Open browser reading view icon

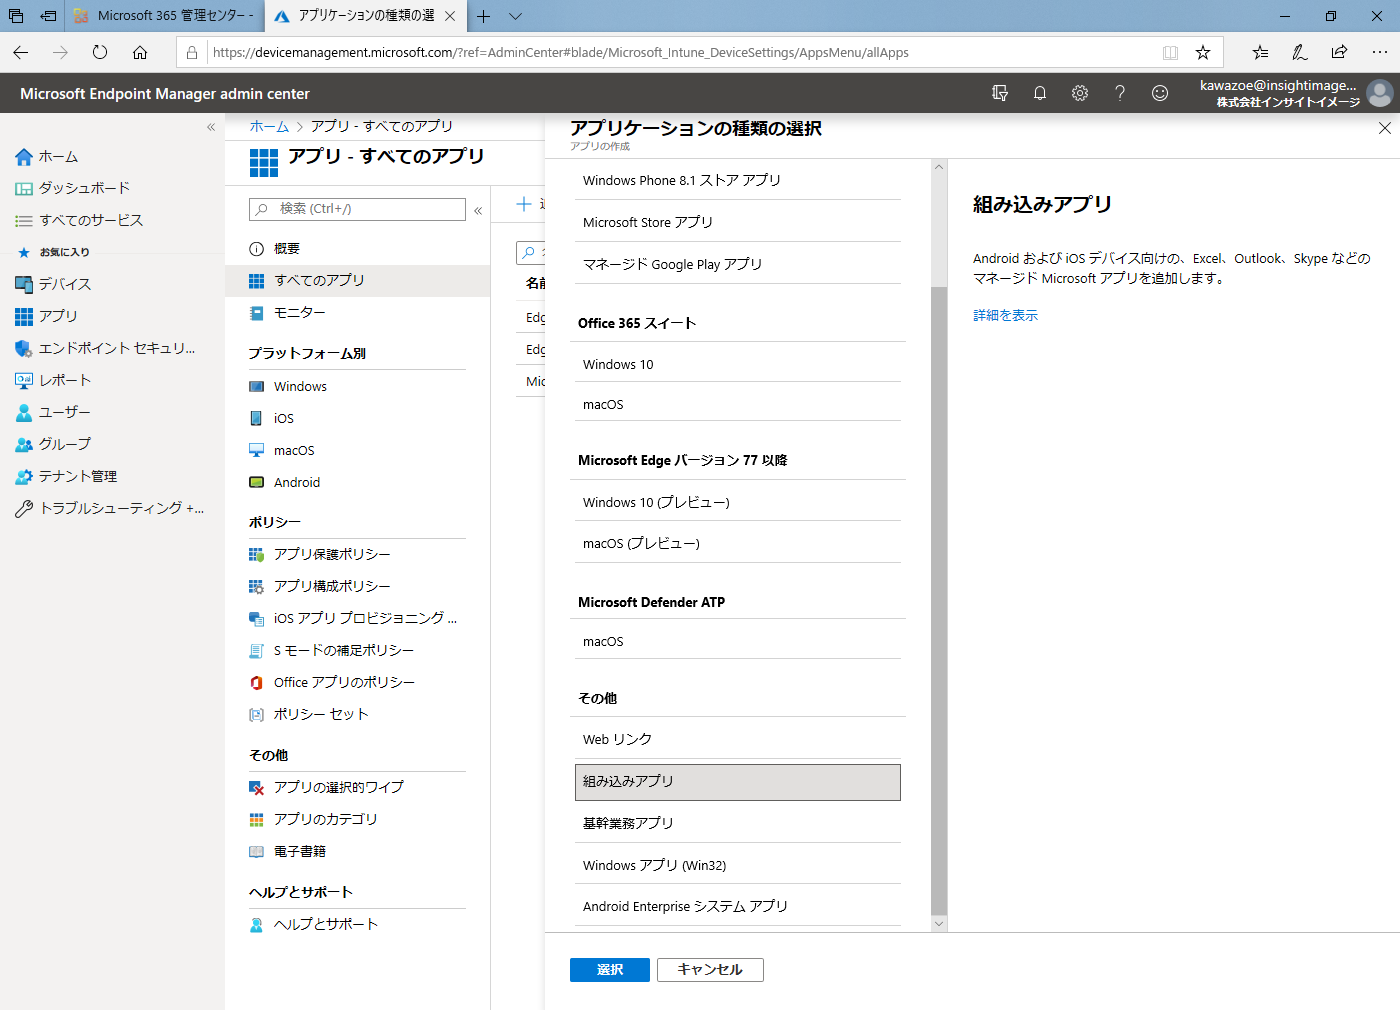tap(1170, 52)
